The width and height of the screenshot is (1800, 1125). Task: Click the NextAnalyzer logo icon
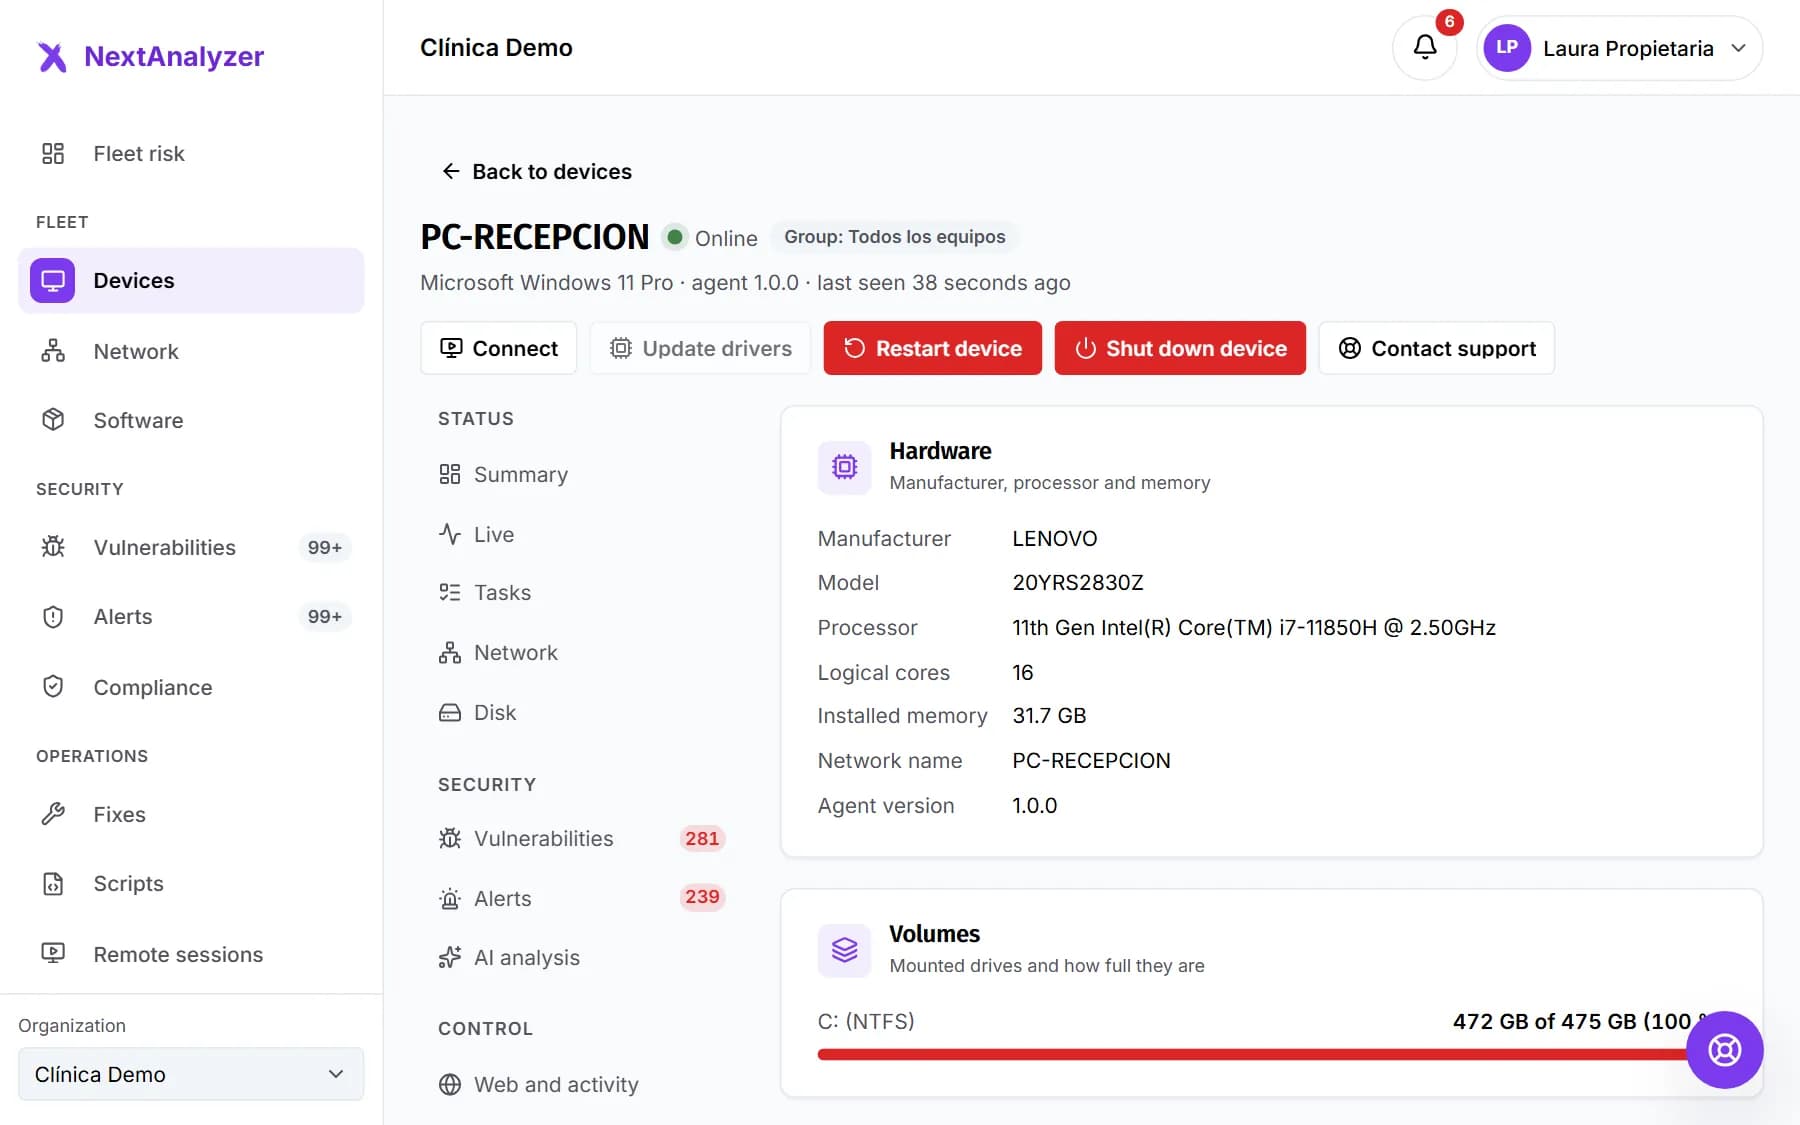point(52,57)
